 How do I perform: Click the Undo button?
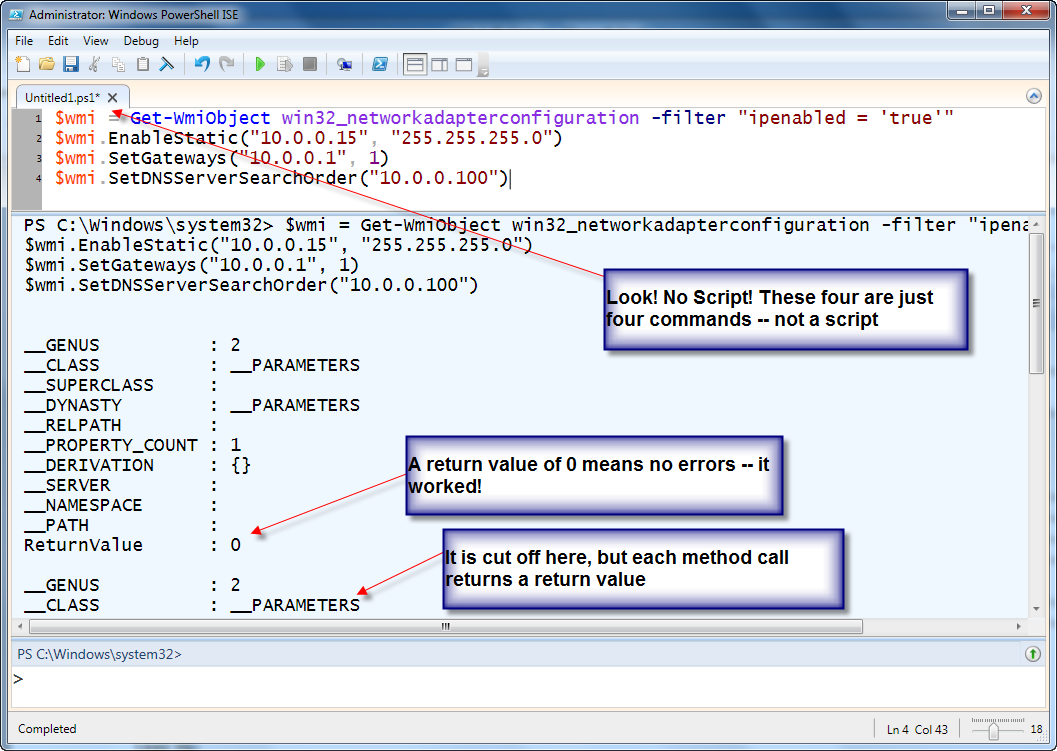[202, 64]
